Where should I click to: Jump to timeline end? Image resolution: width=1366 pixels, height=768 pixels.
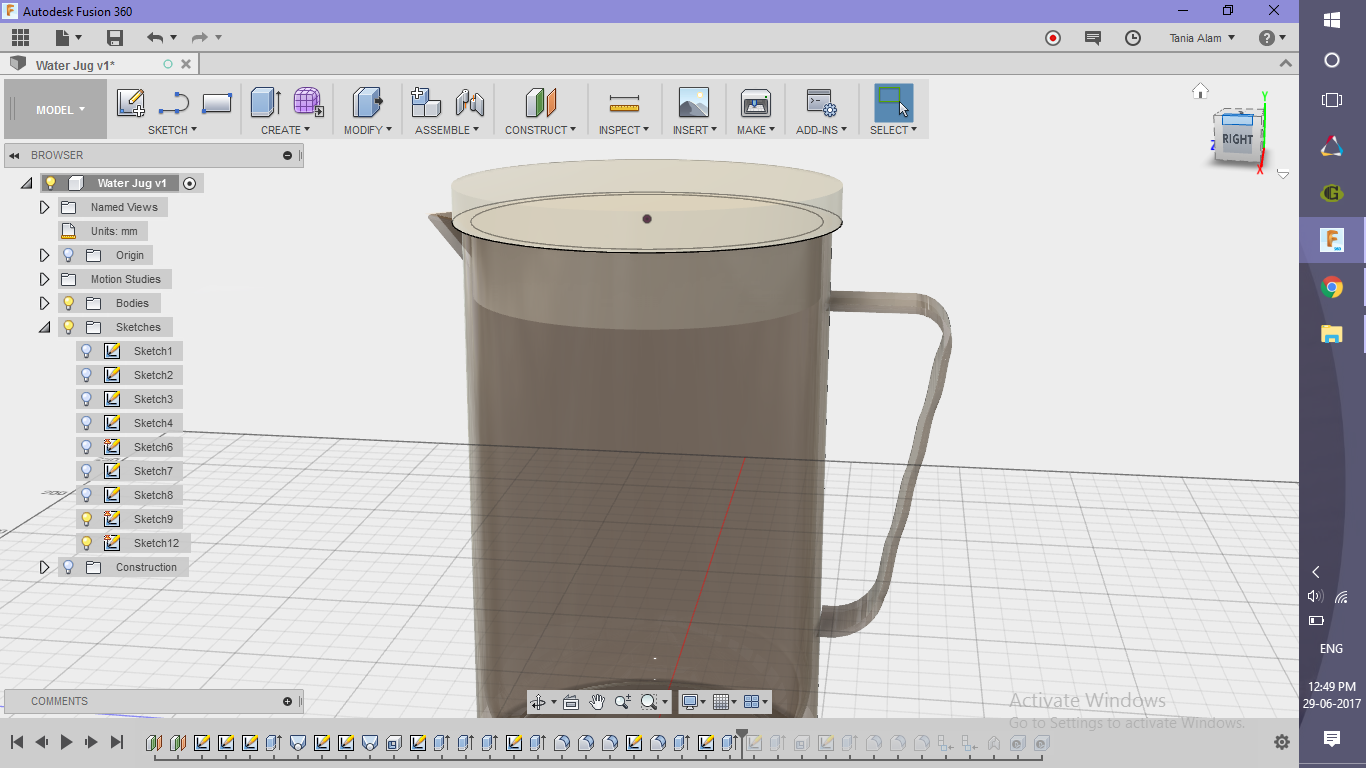(116, 742)
